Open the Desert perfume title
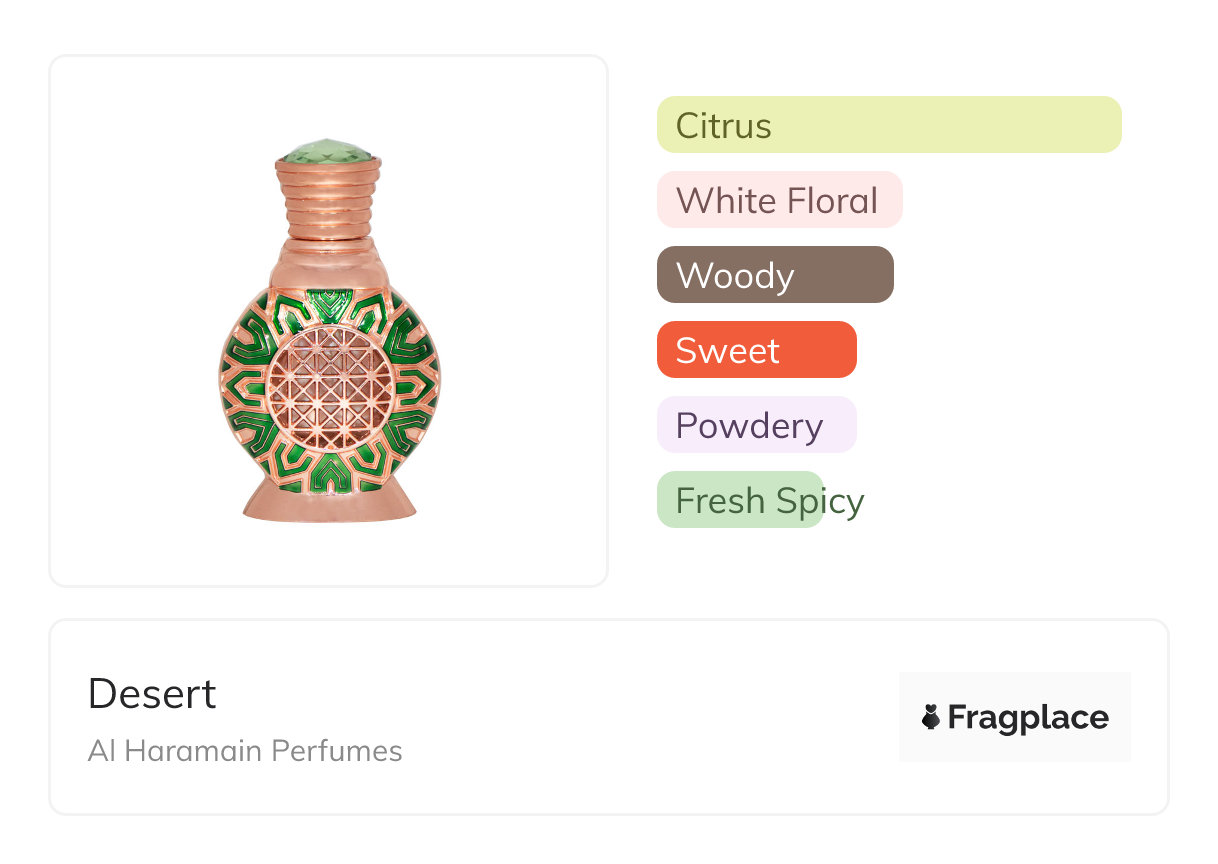The image size is (1218, 864). click(x=152, y=694)
